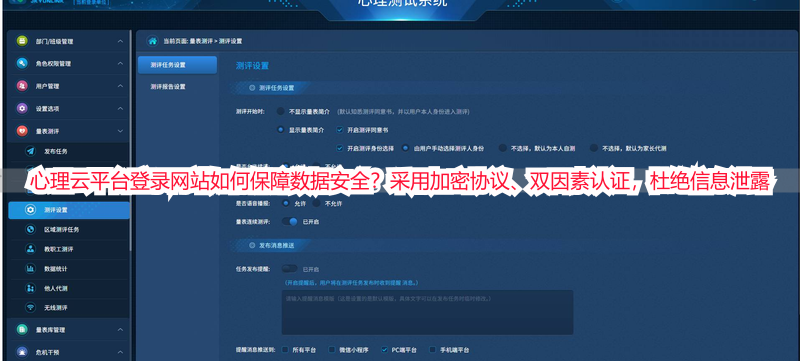Expand the 部门/班级管理 chevron
The width and height of the screenshot is (800, 361).
pyautogui.click(x=120, y=41)
